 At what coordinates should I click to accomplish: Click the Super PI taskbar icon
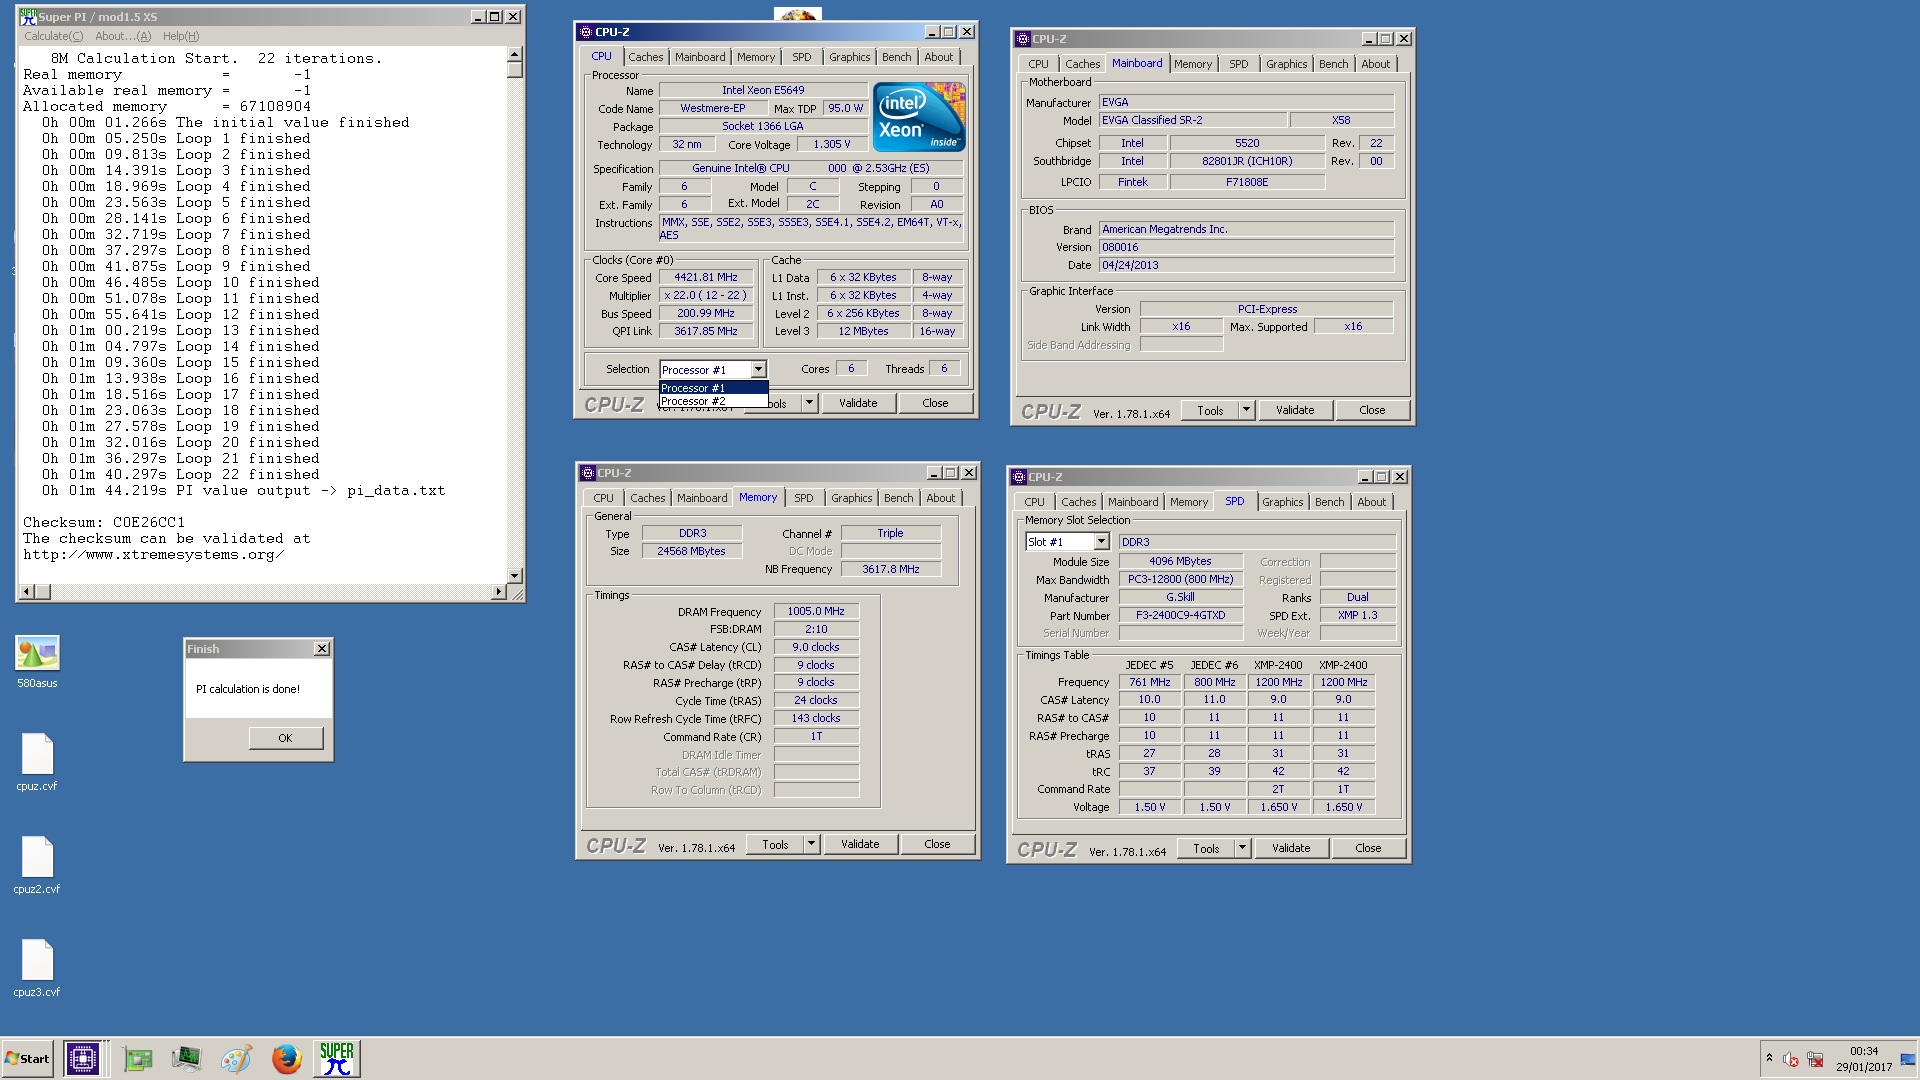[x=337, y=1058]
